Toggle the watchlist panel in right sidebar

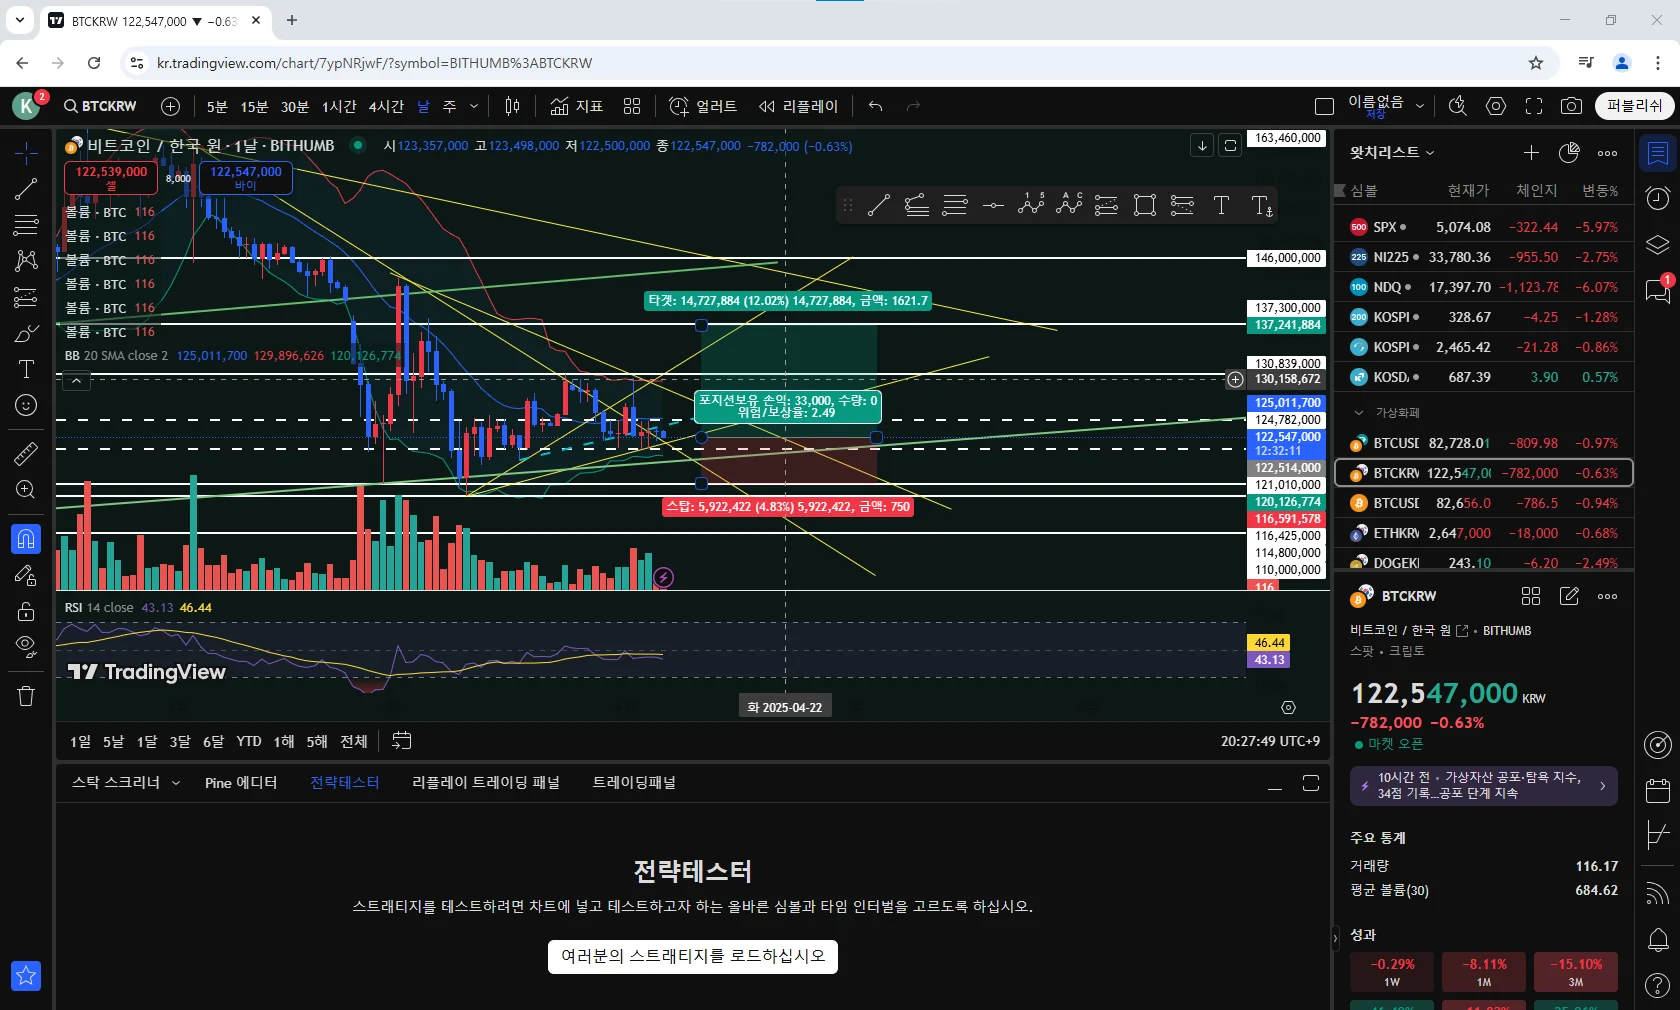pyautogui.click(x=1658, y=153)
